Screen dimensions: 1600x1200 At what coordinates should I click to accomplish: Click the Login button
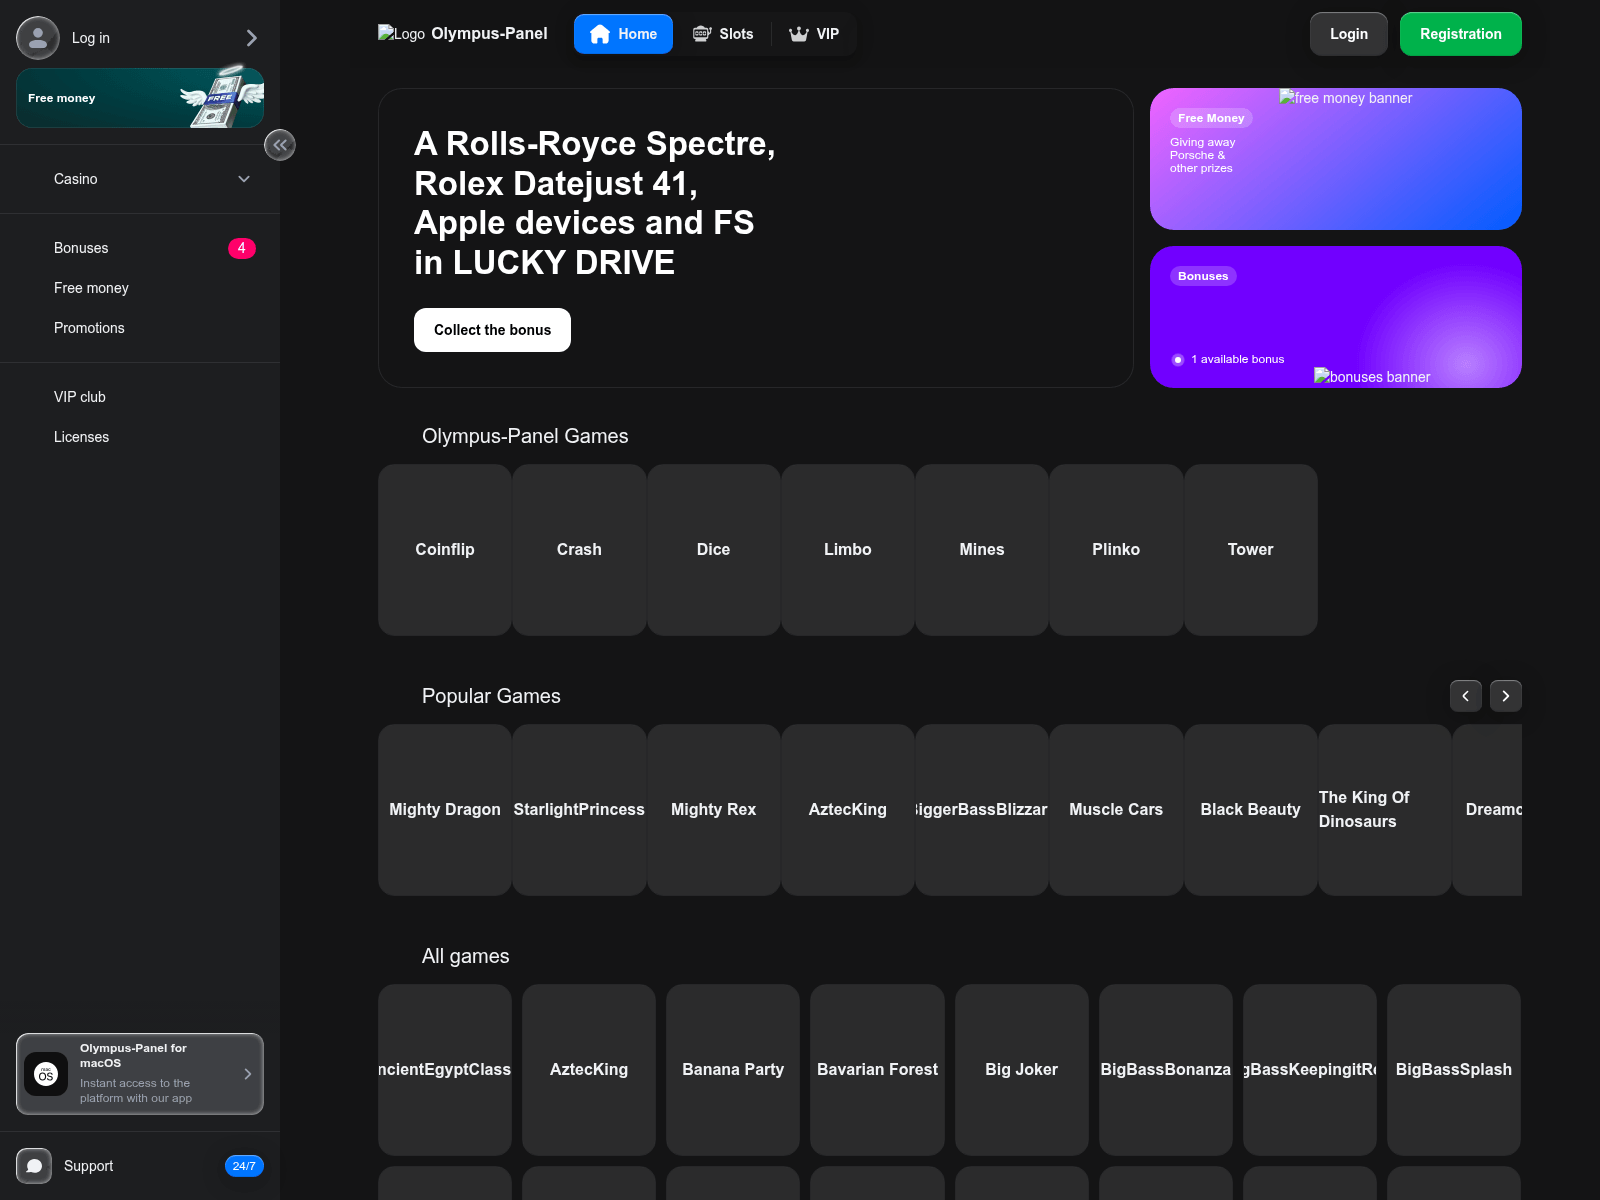[x=1349, y=34]
